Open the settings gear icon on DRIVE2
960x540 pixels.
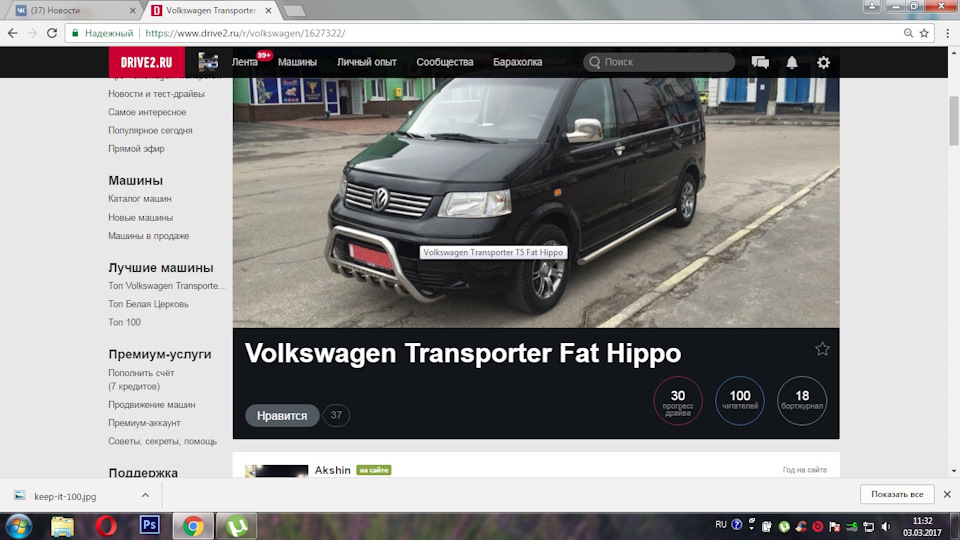point(823,62)
